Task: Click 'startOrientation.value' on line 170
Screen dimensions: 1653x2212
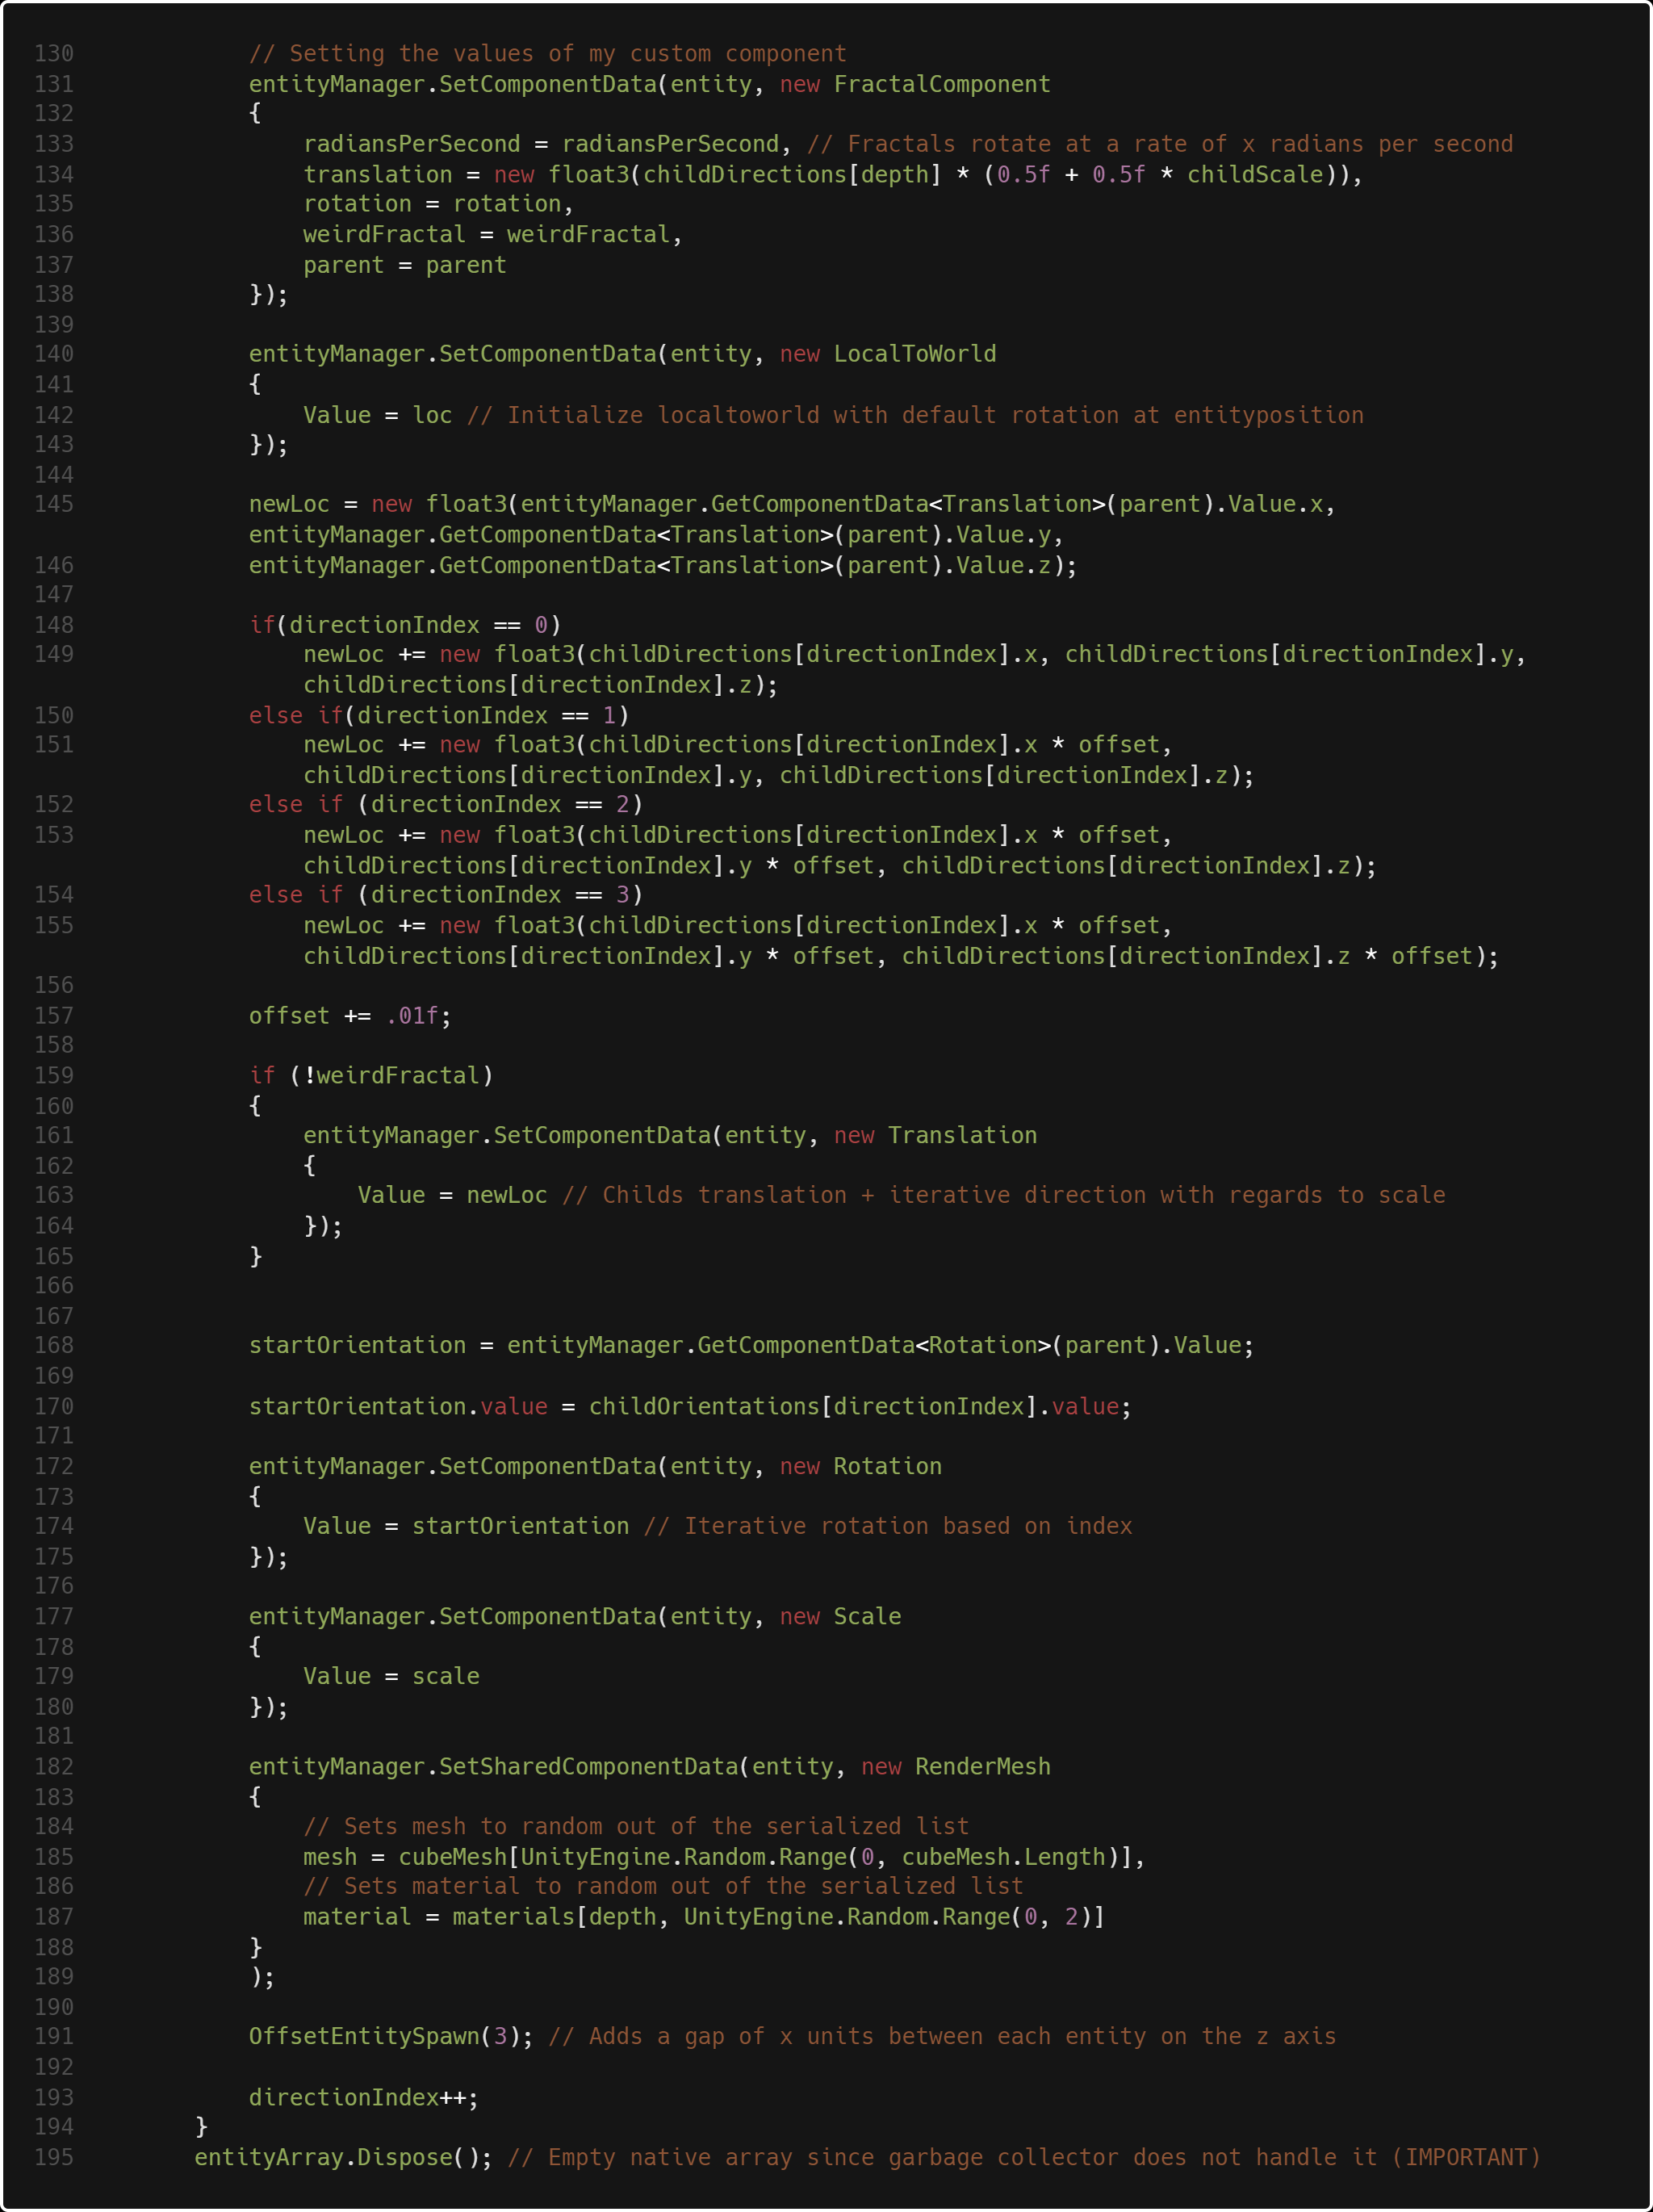Action: [x=398, y=1406]
